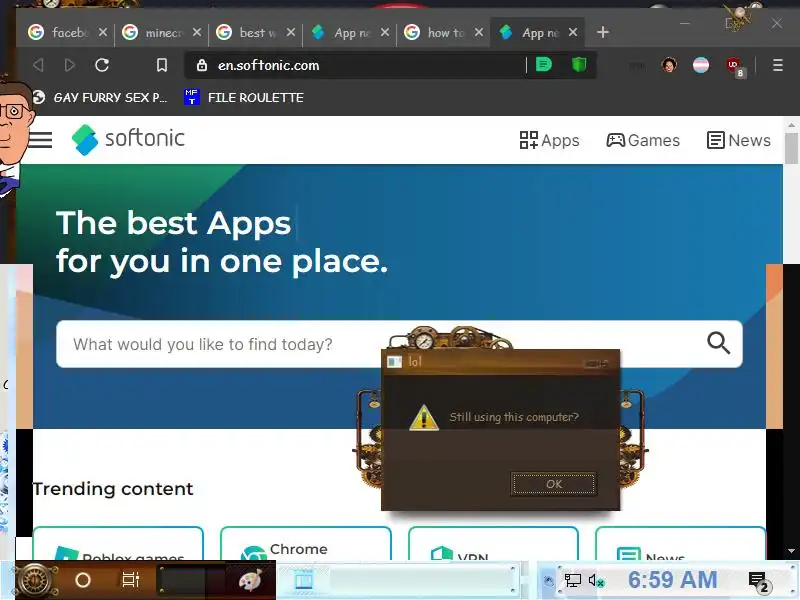Open Softonic hamburger side menu
Image resolution: width=800 pixels, height=600 pixels.
pos(40,140)
